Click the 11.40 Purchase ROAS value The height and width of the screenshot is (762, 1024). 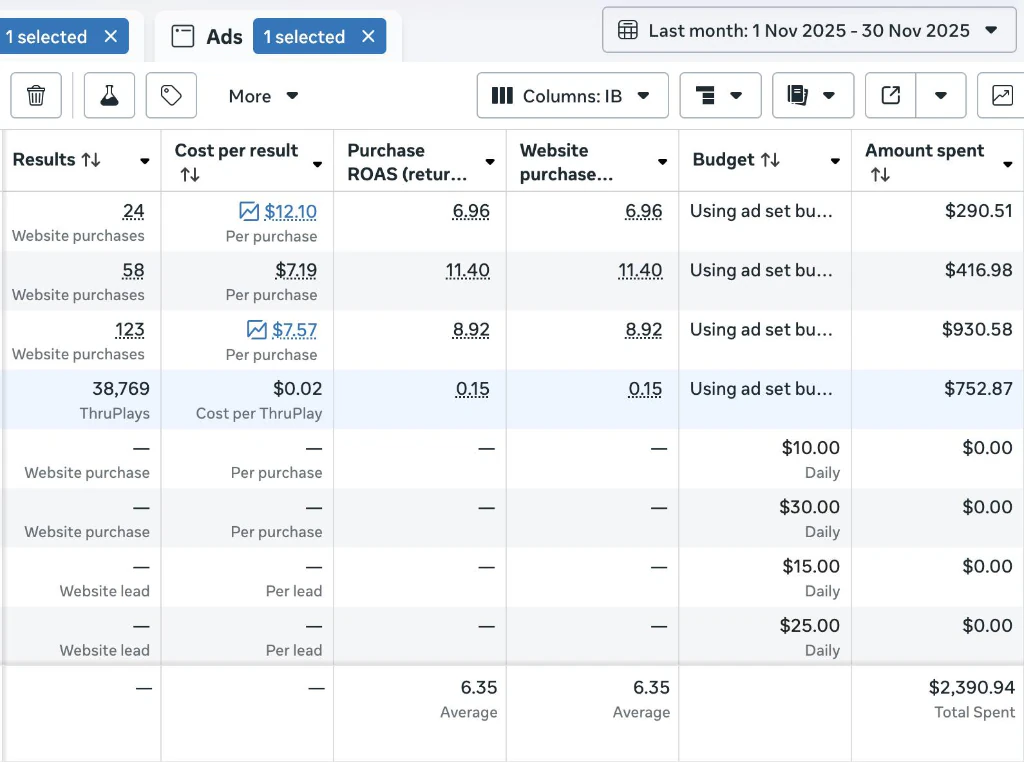point(468,270)
